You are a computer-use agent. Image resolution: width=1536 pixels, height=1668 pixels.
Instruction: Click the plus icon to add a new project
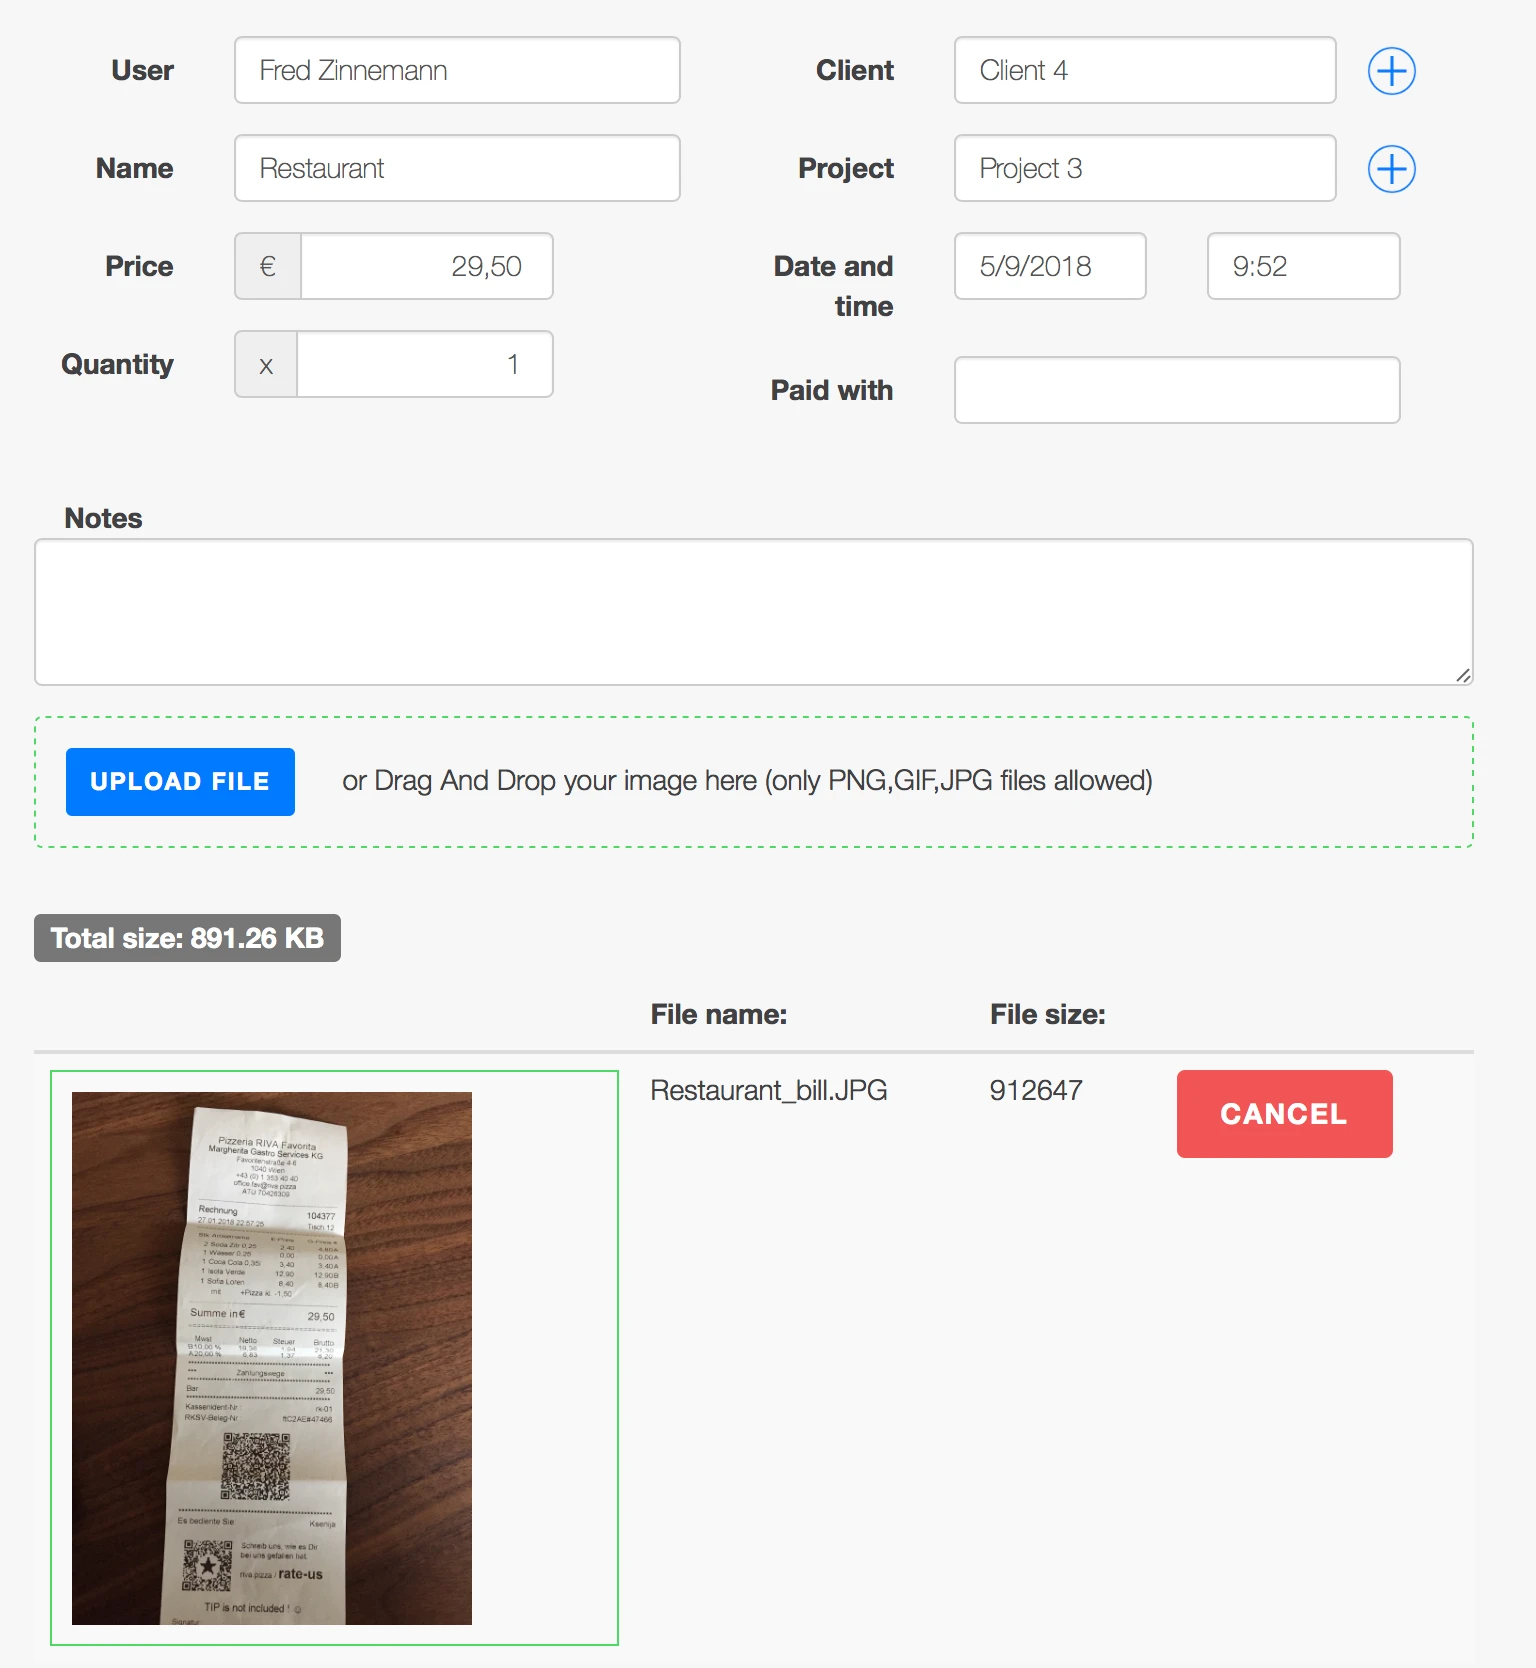1390,168
